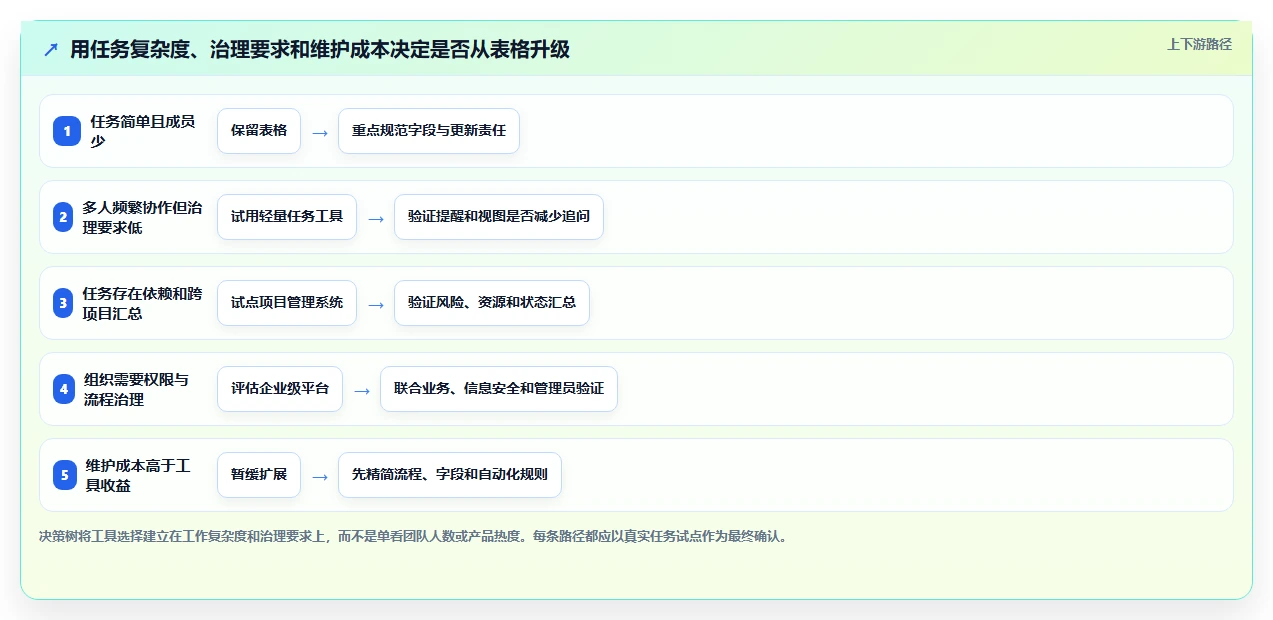1273x620 pixels.
Task: Click the 重点规范字段与更新责任 box
Action: pyautogui.click(x=429, y=131)
